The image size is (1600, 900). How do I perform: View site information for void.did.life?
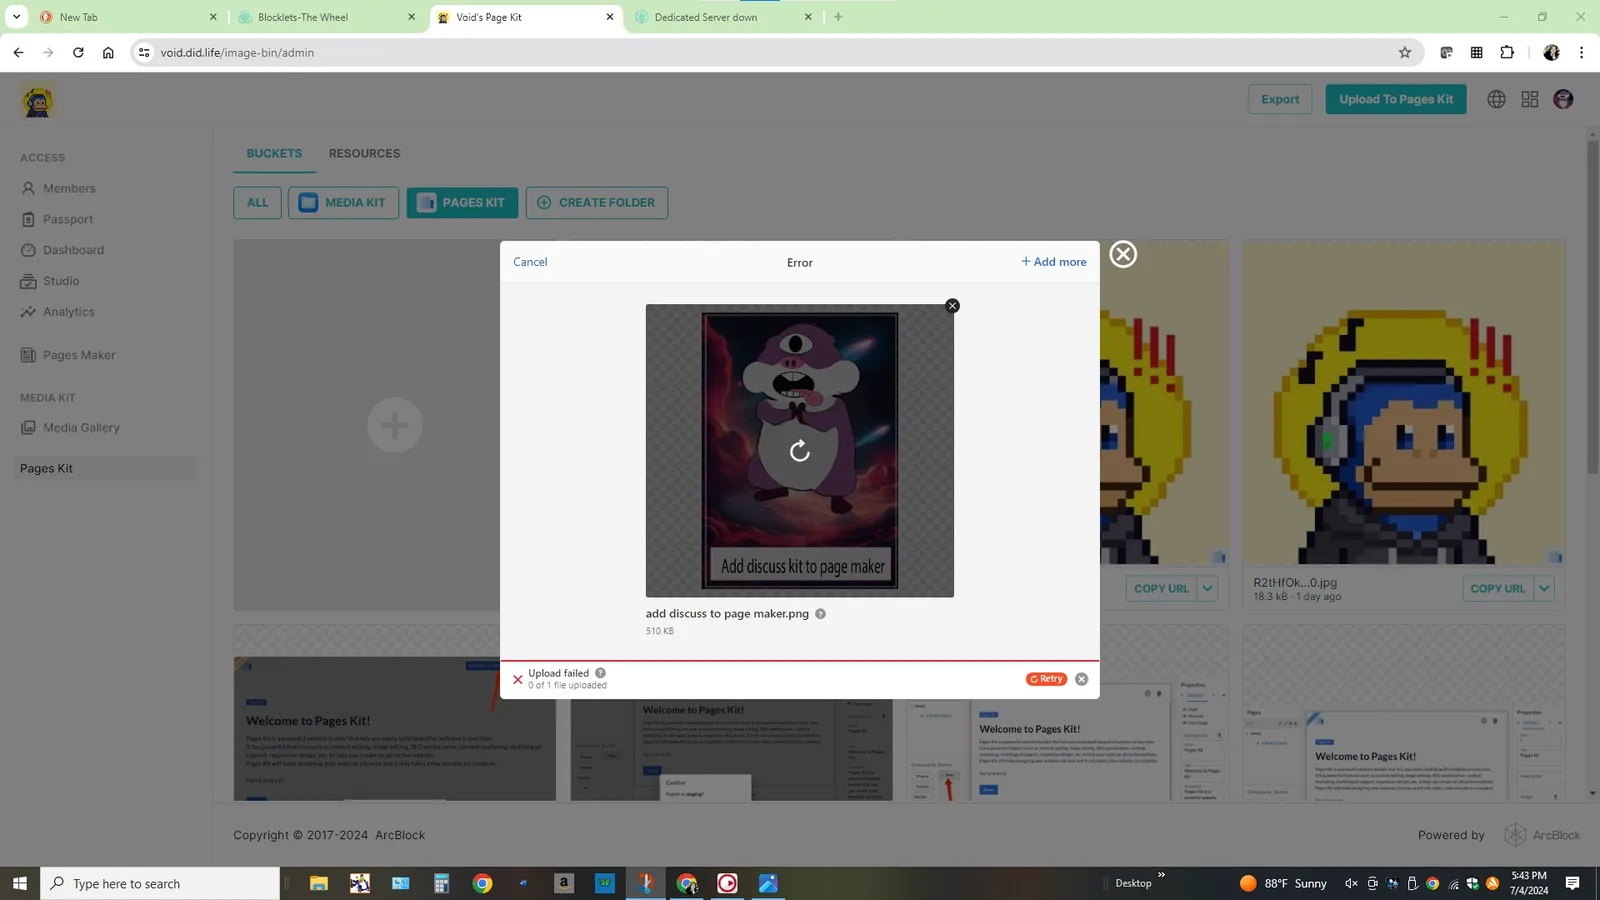(144, 53)
